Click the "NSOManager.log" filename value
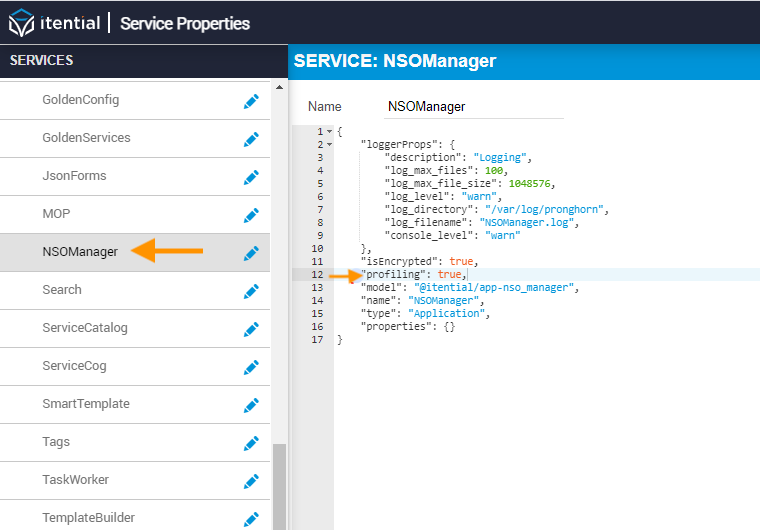Screen dimensions: 760x530 tap(527, 223)
